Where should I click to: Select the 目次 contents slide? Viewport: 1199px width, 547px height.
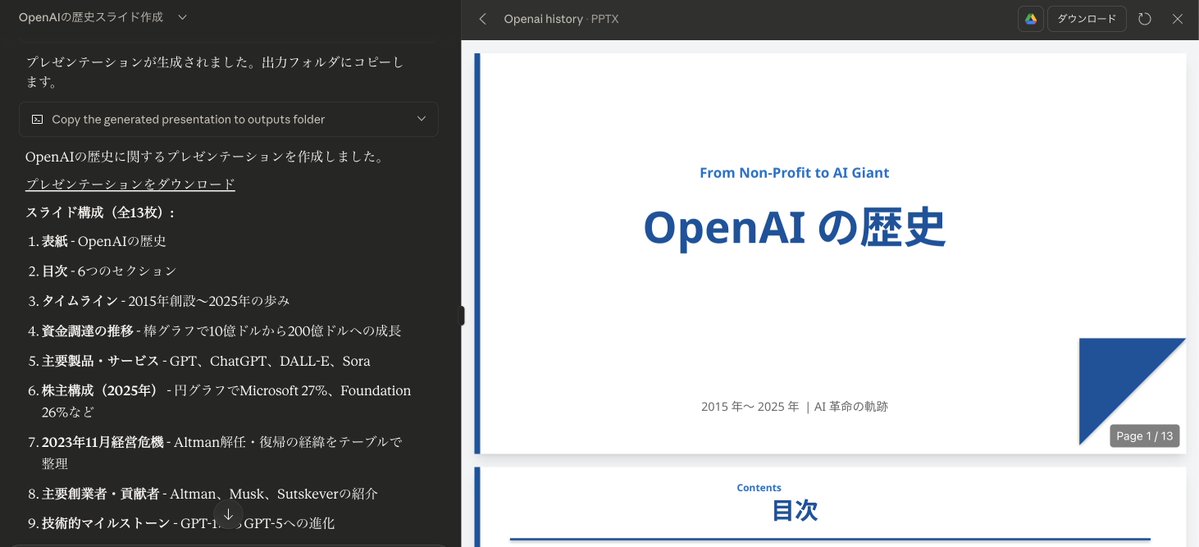coord(830,507)
